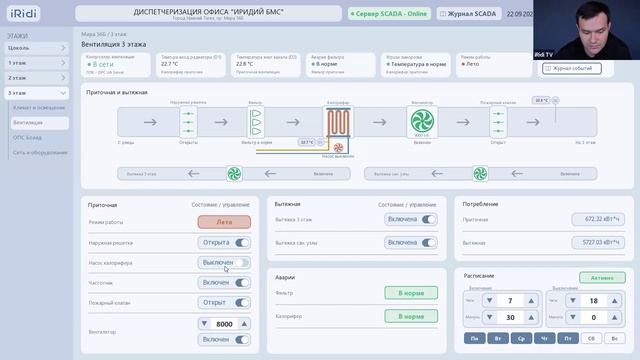
Task: Click Калорифер alarm В норме indicator
Action: point(411,316)
